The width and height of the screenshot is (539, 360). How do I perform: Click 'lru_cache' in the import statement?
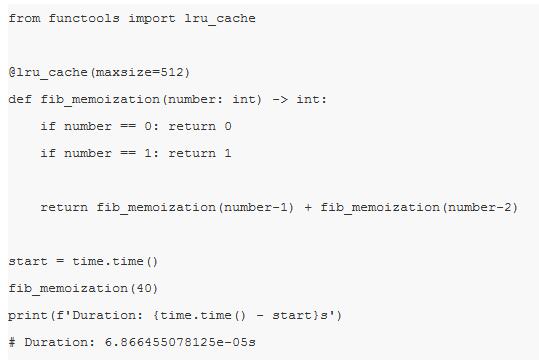(x=220, y=19)
